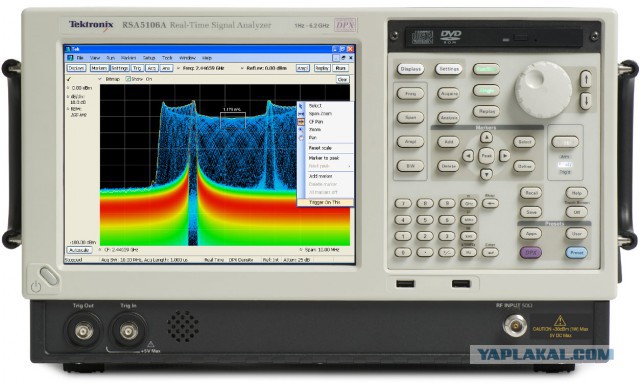The image size is (640, 384).
Task: Tap the Hz unit key on keypad
Action: click(468, 253)
